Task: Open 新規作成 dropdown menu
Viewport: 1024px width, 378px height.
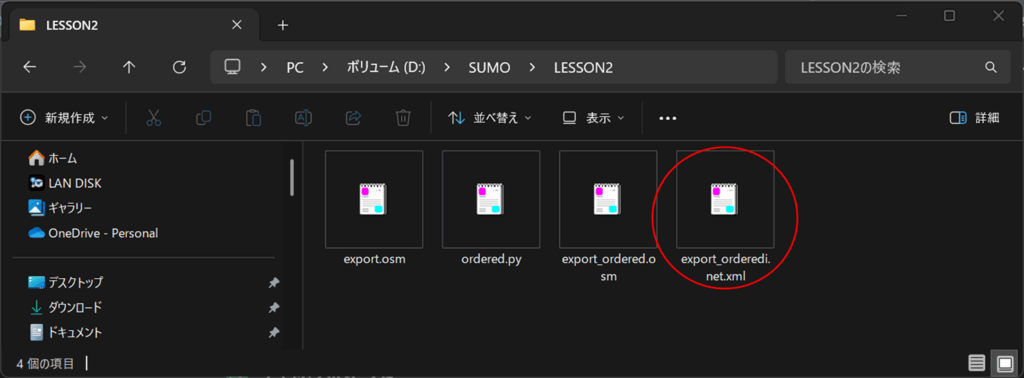Action: coord(64,118)
